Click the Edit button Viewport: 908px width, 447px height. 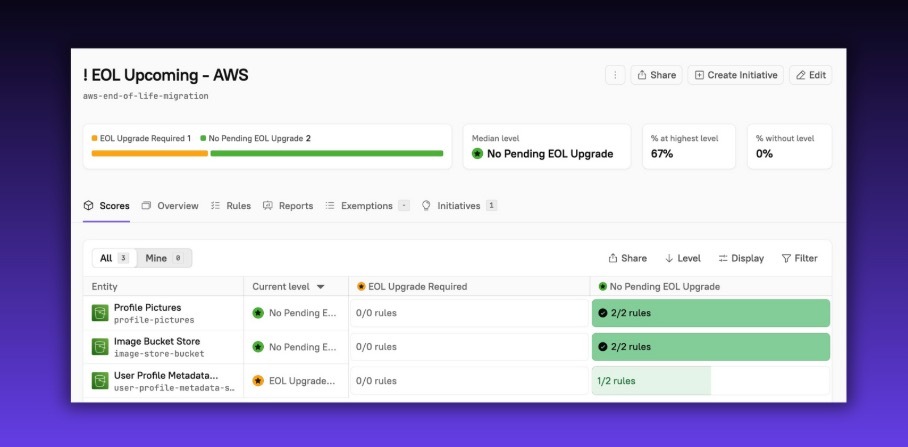[810, 75]
